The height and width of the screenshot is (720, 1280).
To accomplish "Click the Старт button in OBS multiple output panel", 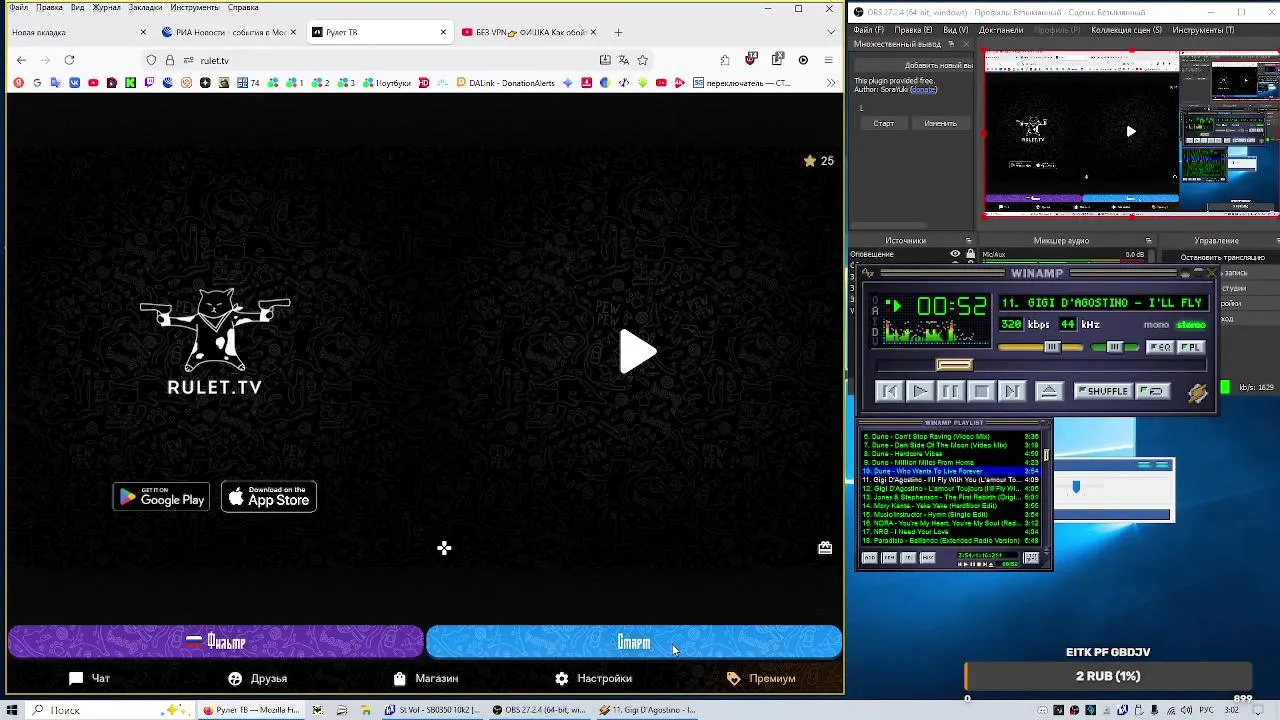I will click(884, 123).
